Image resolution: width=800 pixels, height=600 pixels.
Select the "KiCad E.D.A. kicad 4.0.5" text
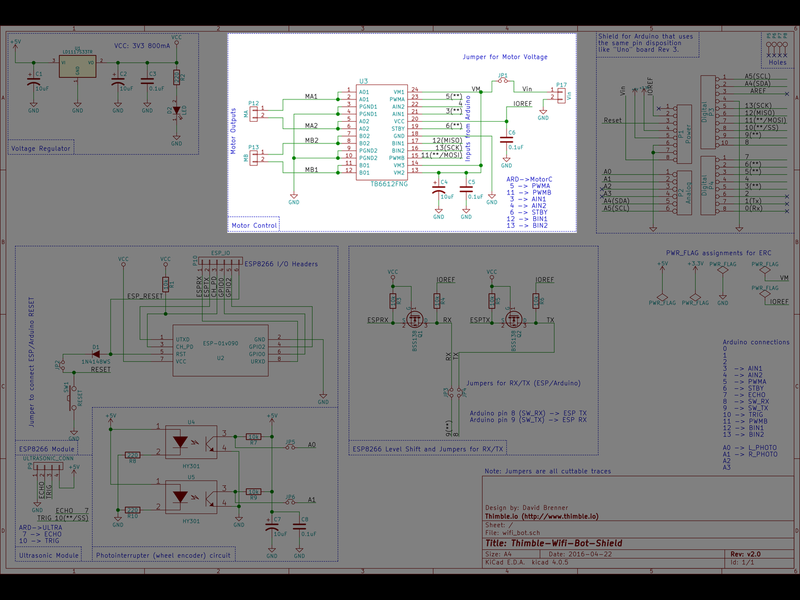(527, 562)
